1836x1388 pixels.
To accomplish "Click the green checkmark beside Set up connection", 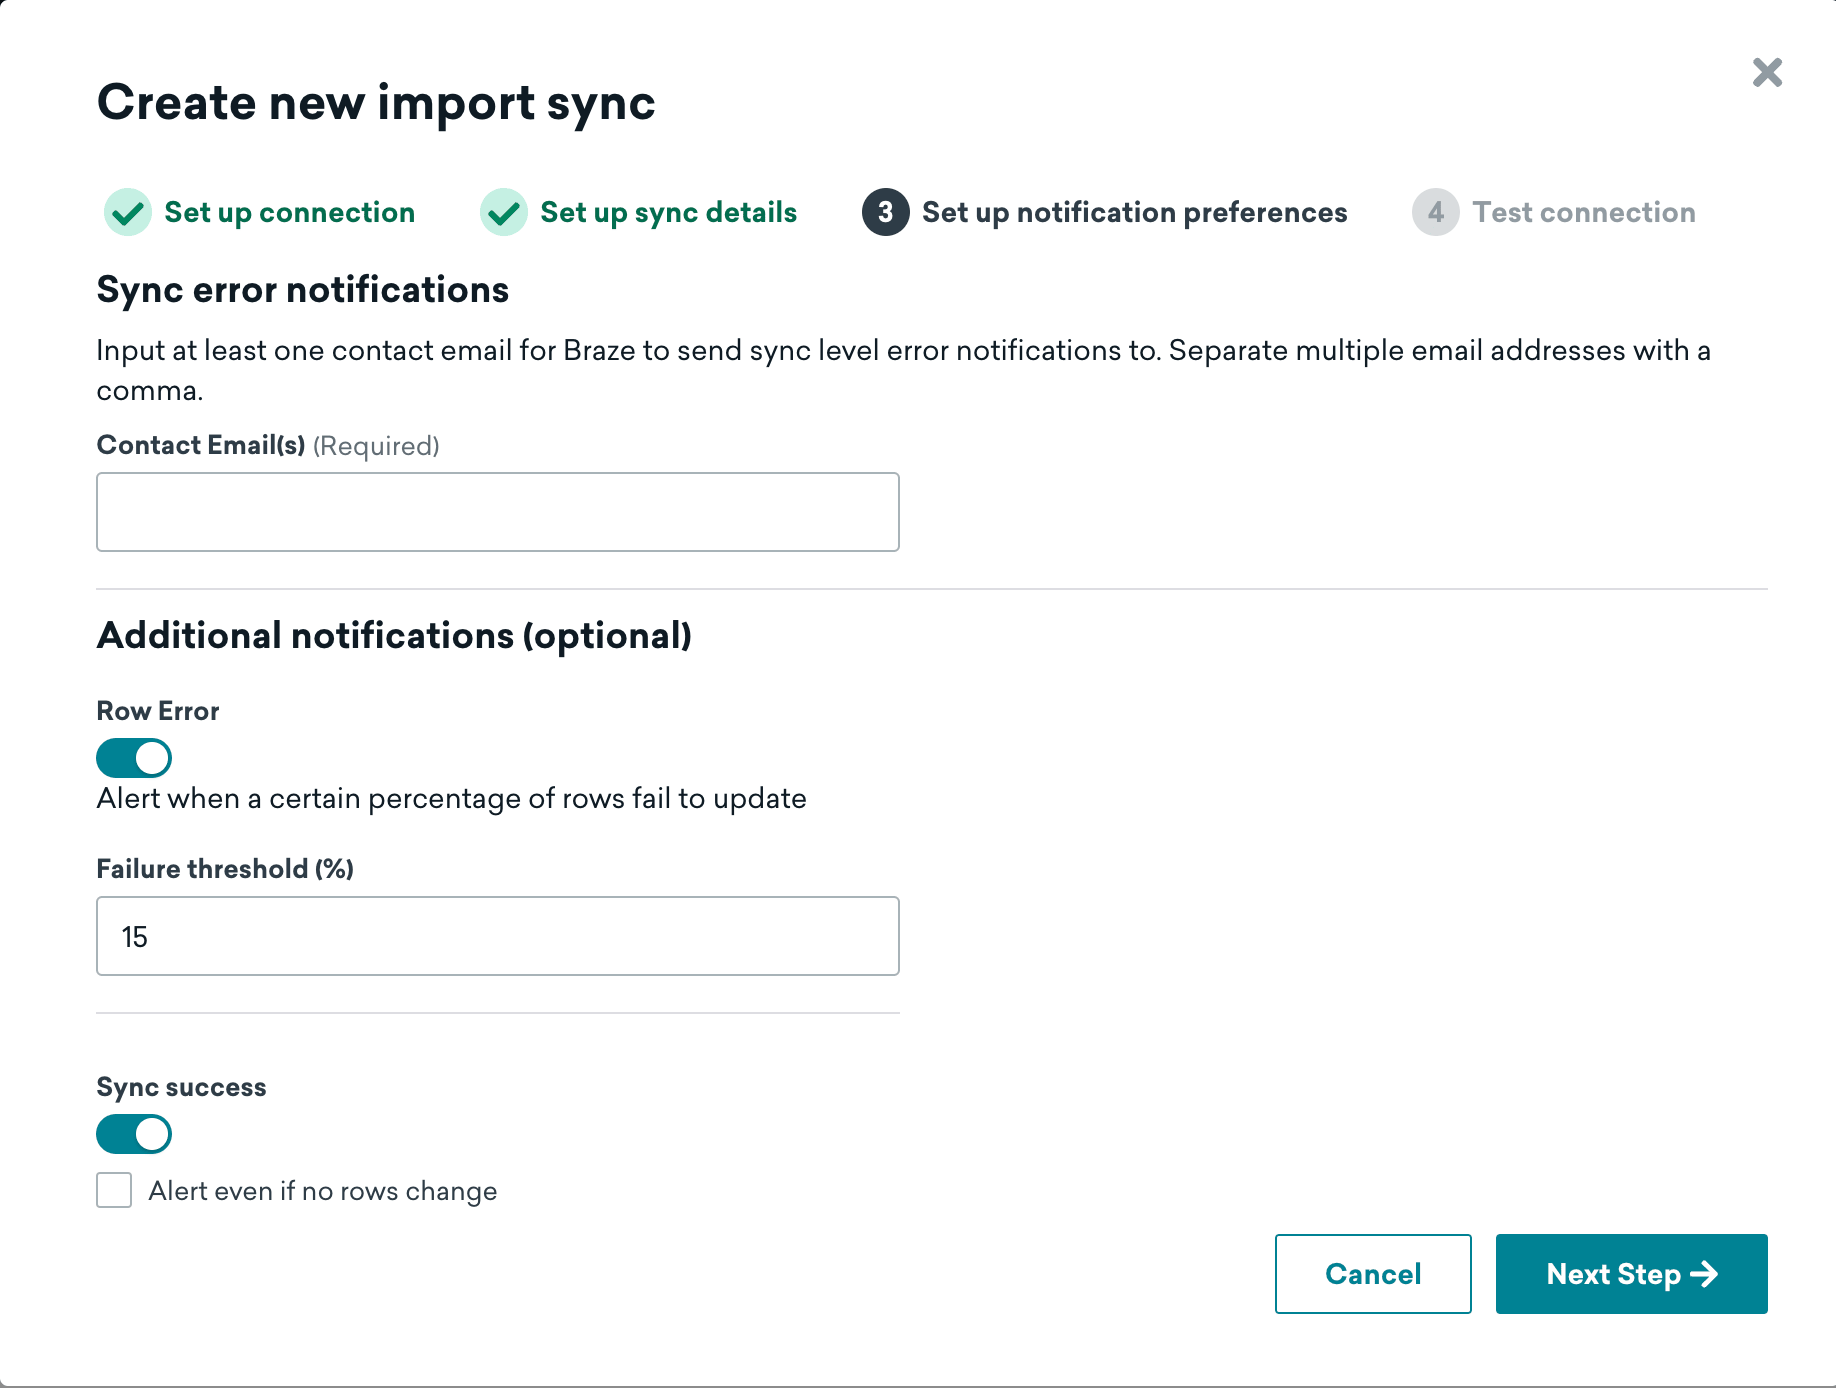I will point(127,212).
